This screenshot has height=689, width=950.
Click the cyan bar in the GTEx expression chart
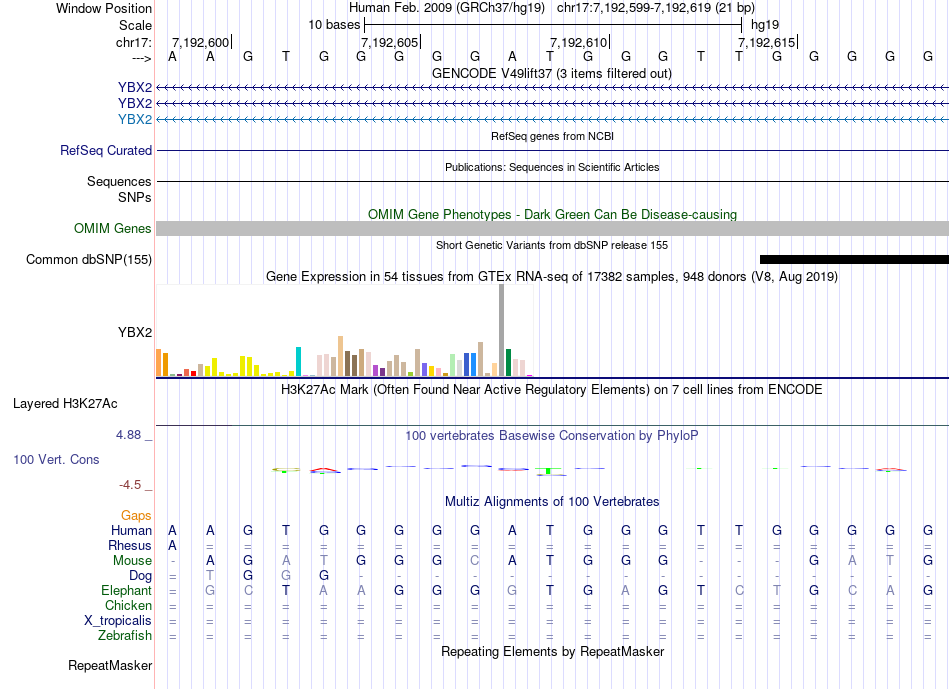[x=298, y=362]
